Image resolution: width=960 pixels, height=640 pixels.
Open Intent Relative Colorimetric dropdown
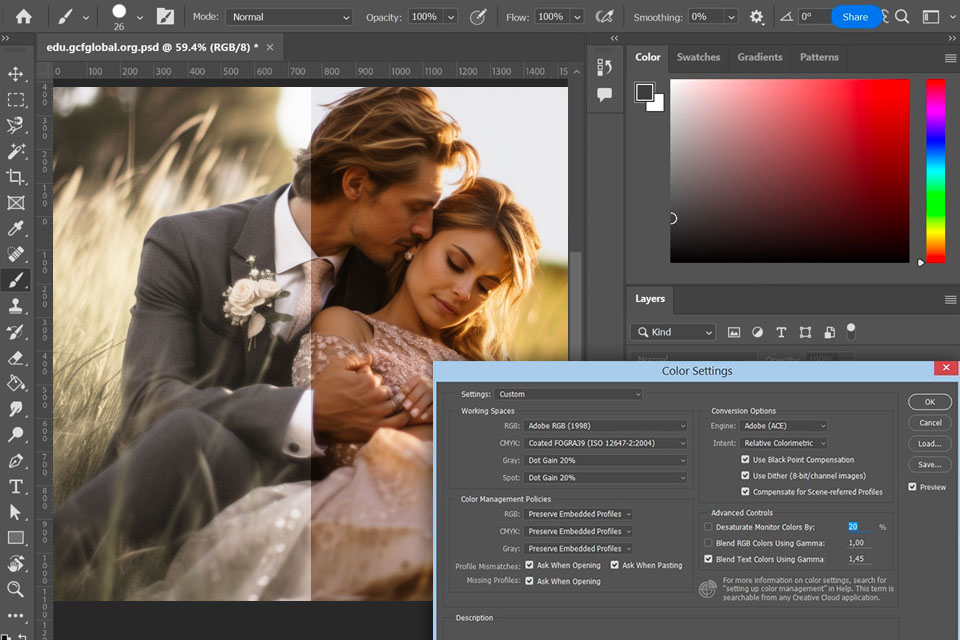tap(784, 443)
